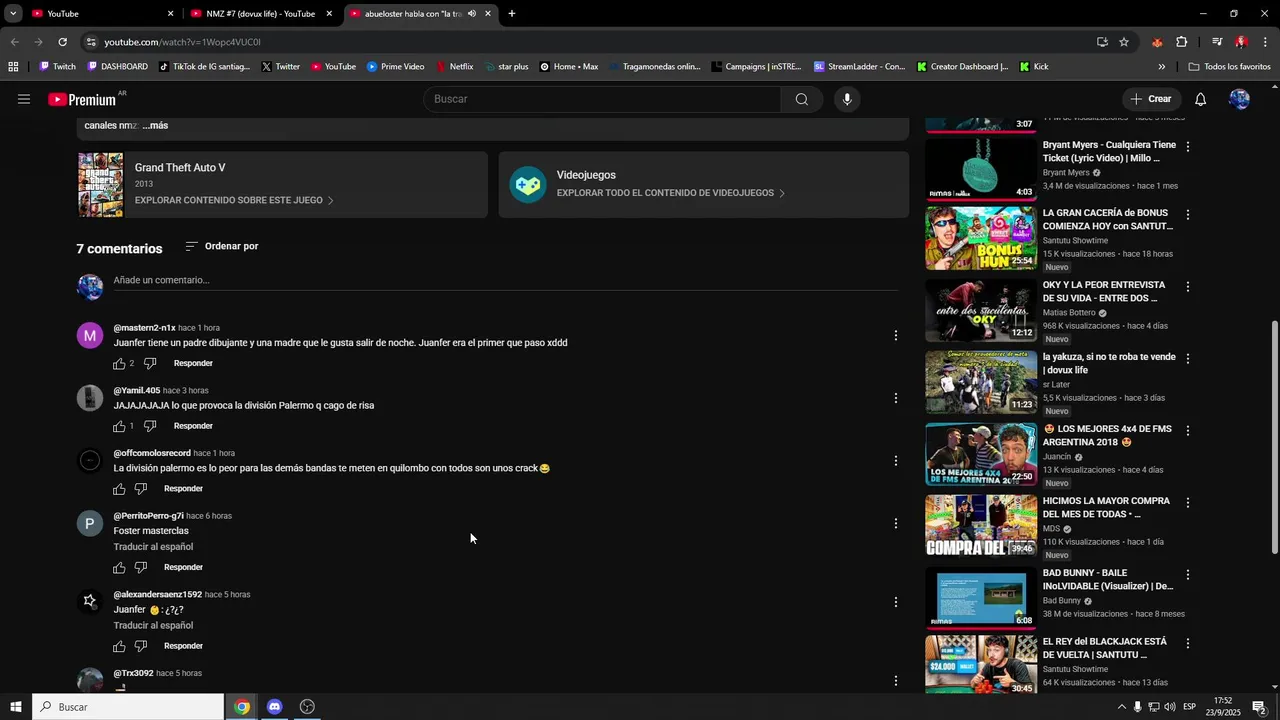Open options menu for @PerritoPerro-g7i comment

click(x=895, y=524)
